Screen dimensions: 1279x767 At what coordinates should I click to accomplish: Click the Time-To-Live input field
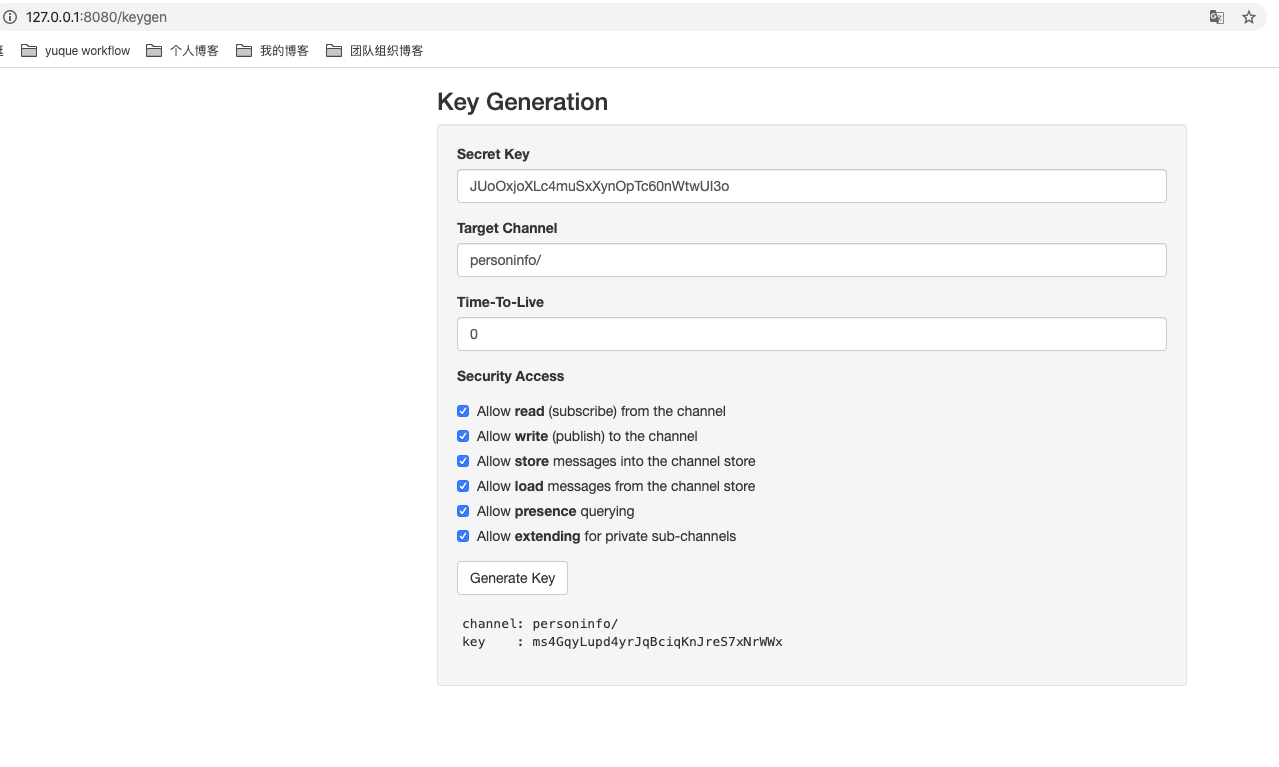click(811, 334)
